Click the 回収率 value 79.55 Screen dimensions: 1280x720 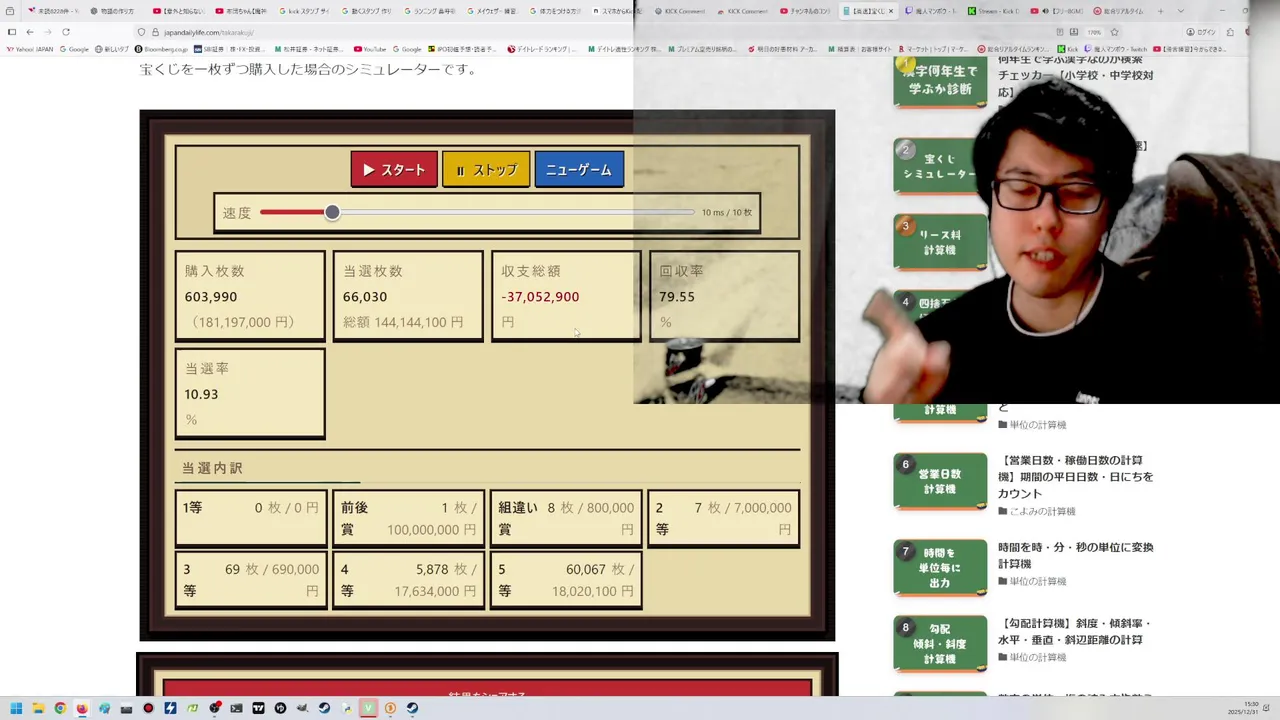[x=677, y=297]
